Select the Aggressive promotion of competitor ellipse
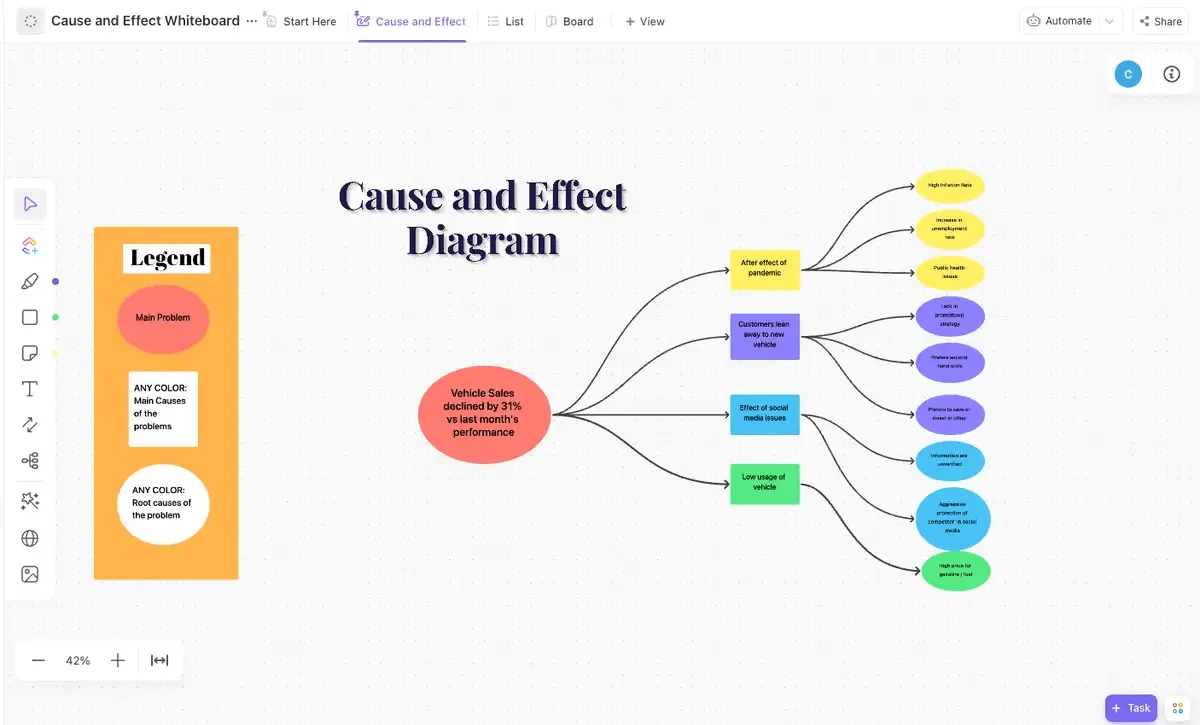The image size is (1200, 725). 952,519
